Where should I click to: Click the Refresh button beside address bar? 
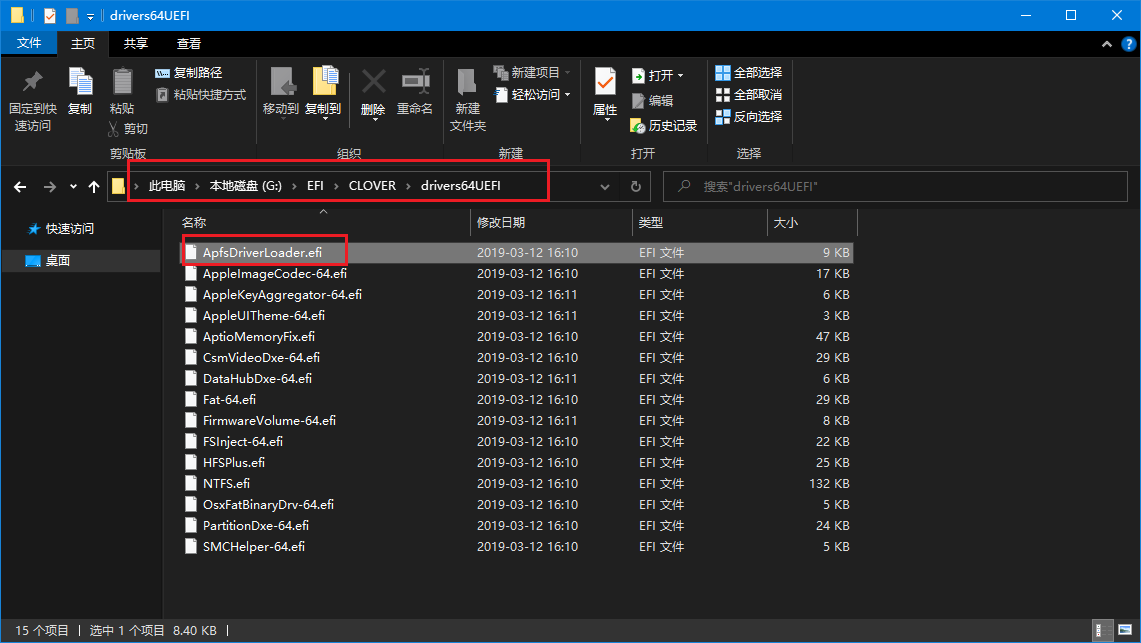(x=635, y=187)
